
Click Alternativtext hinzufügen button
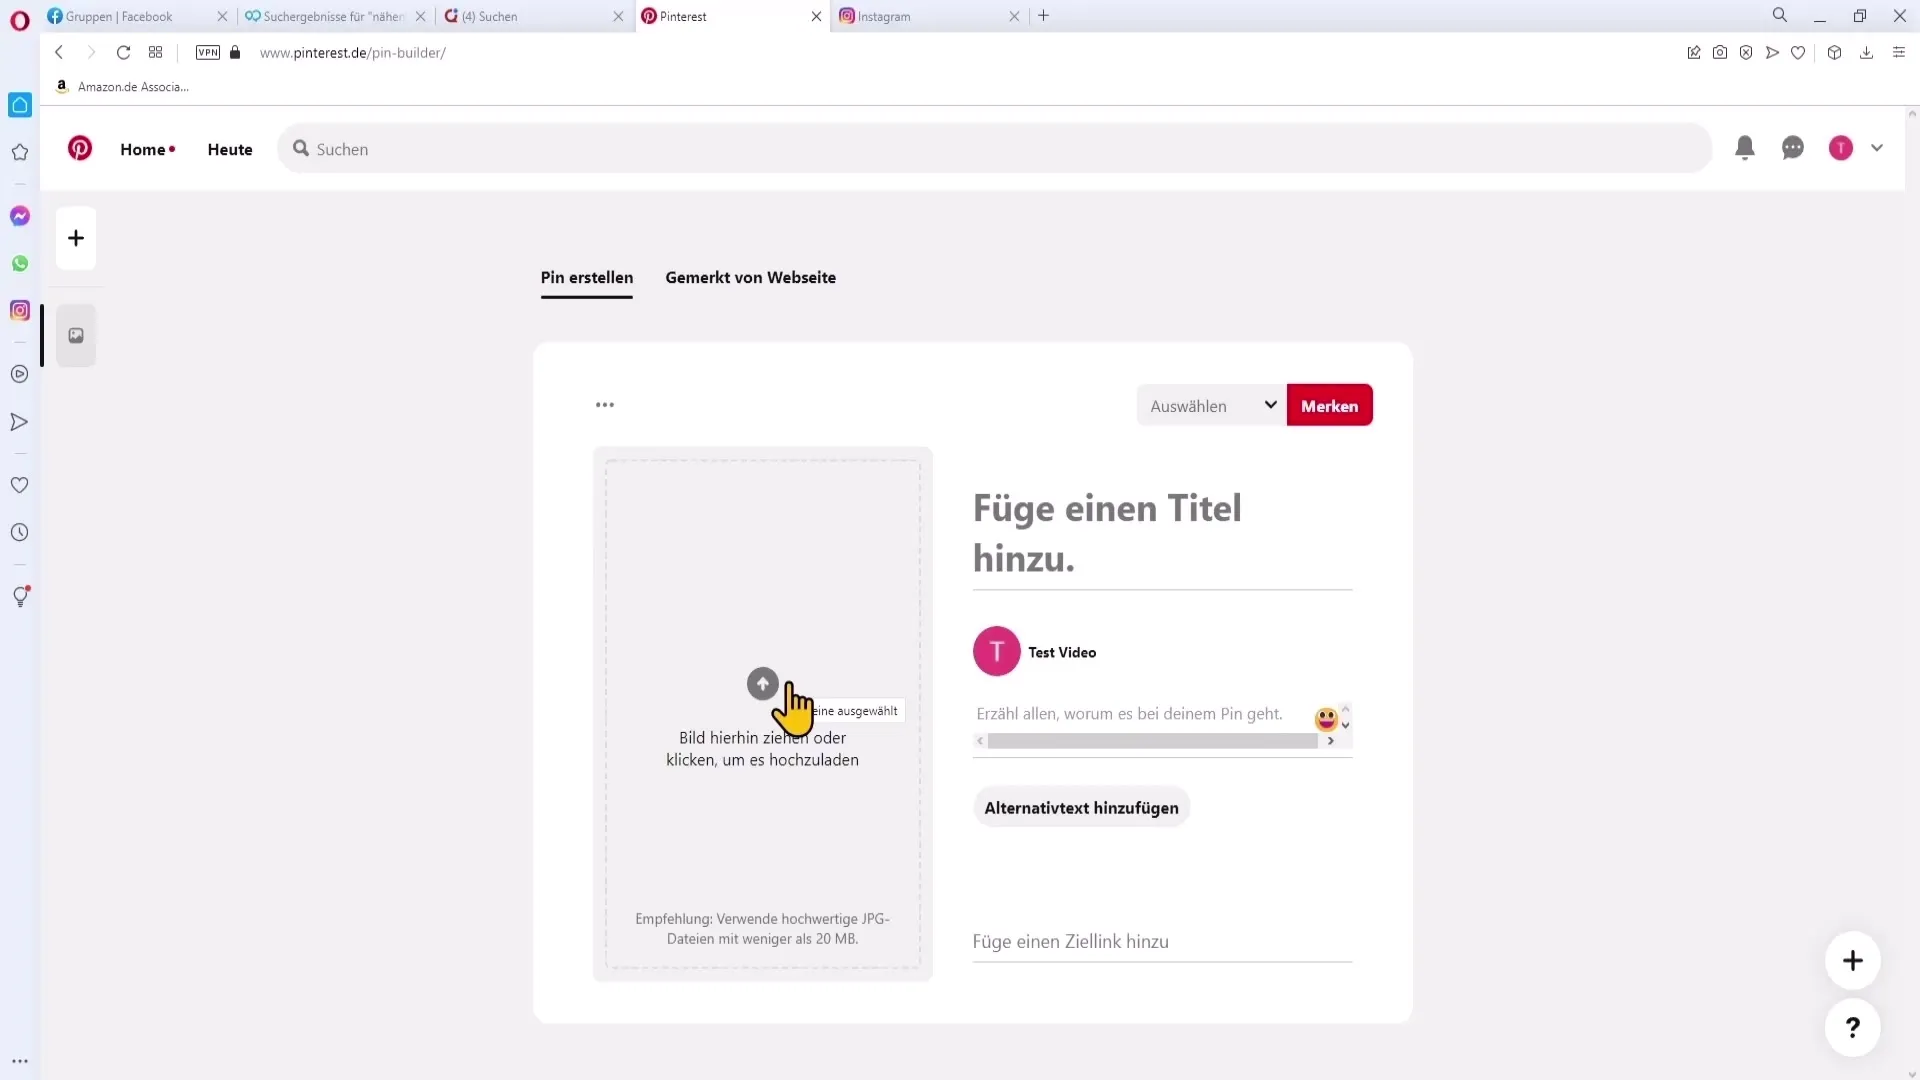(1081, 808)
